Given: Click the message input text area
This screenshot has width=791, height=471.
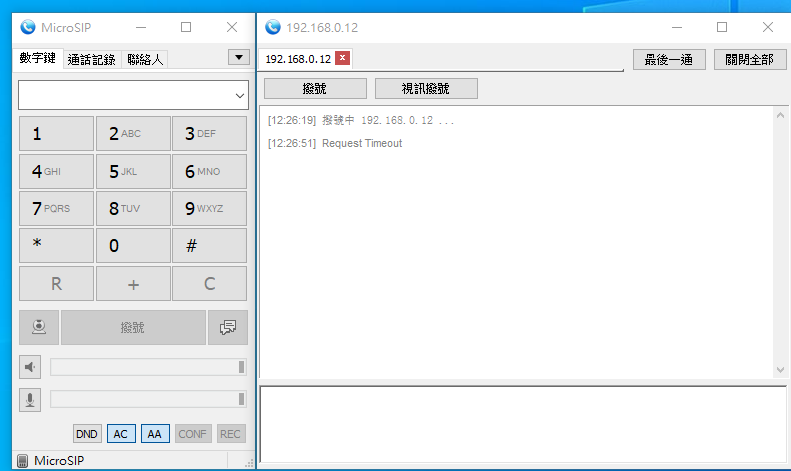Looking at the screenshot, I should (x=523, y=424).
